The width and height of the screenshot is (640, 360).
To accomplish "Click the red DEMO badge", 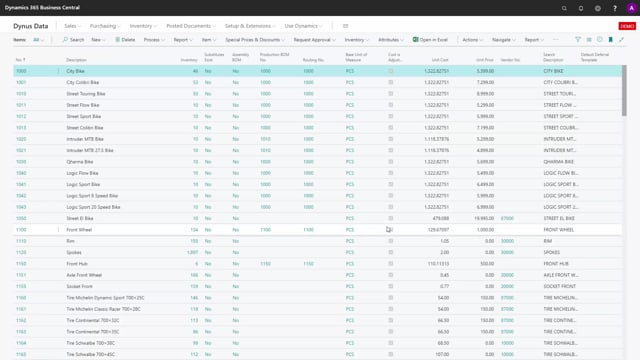I will 627,26.
